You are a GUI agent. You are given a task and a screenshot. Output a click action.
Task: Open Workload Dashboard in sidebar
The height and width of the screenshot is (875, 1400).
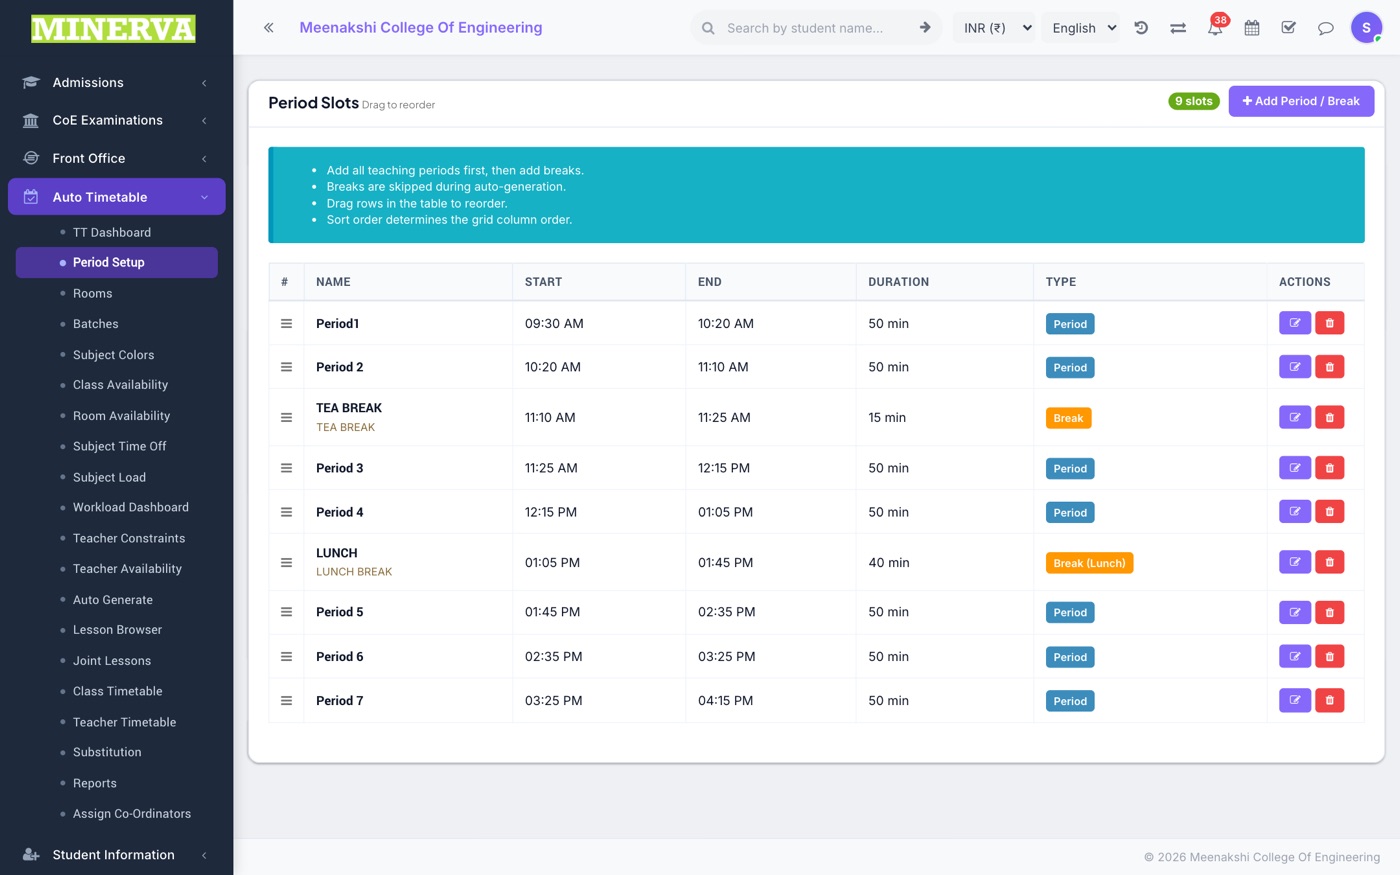tap(131, 507)
